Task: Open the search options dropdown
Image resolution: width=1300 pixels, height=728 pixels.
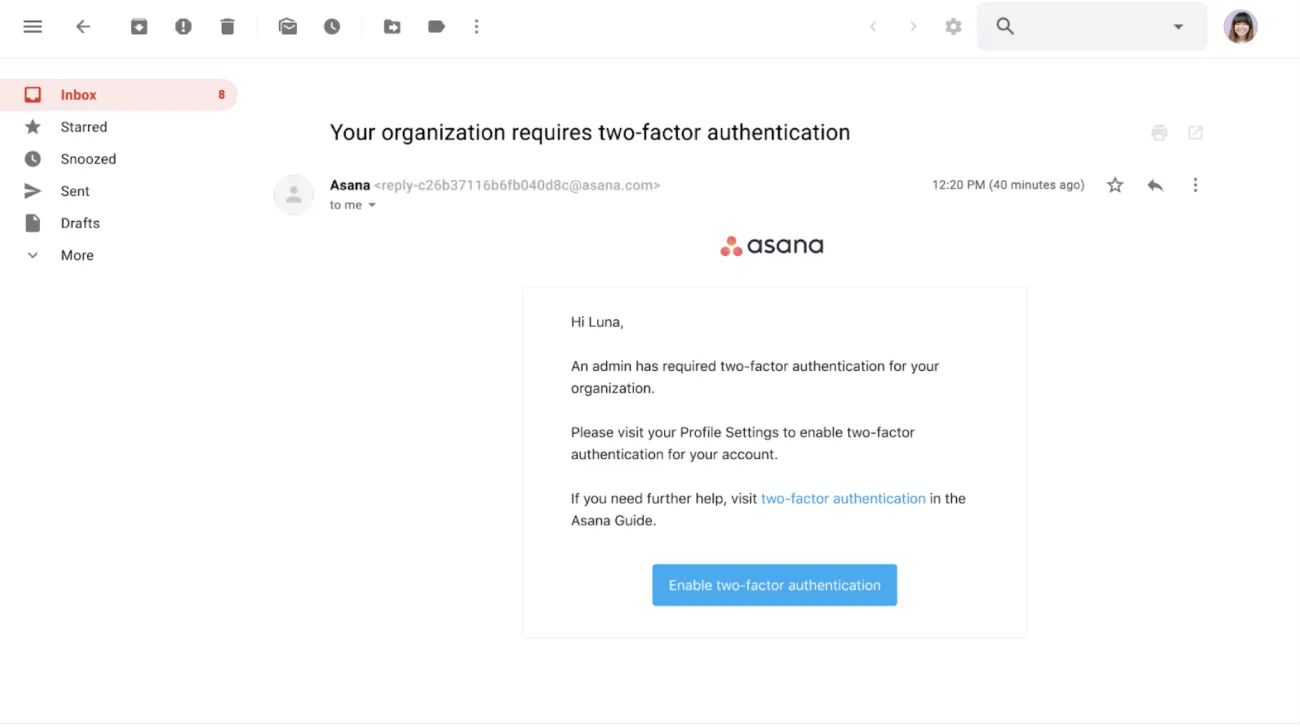Action: [1178, 26]
